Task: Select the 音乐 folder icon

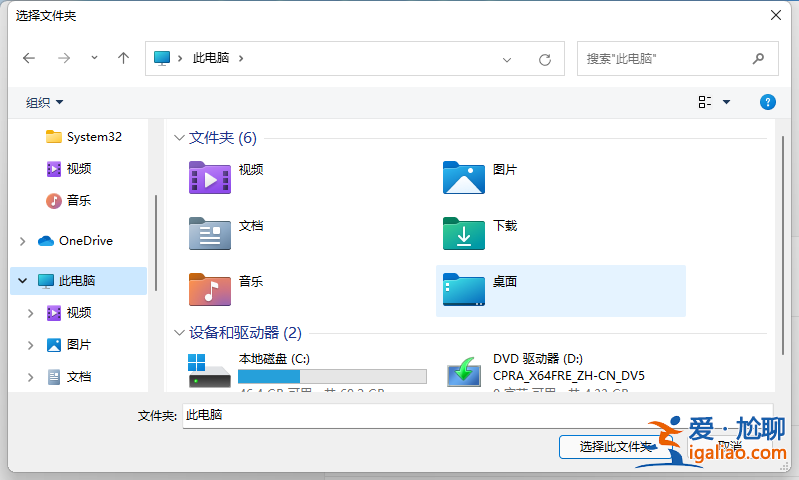Action: 209,289
